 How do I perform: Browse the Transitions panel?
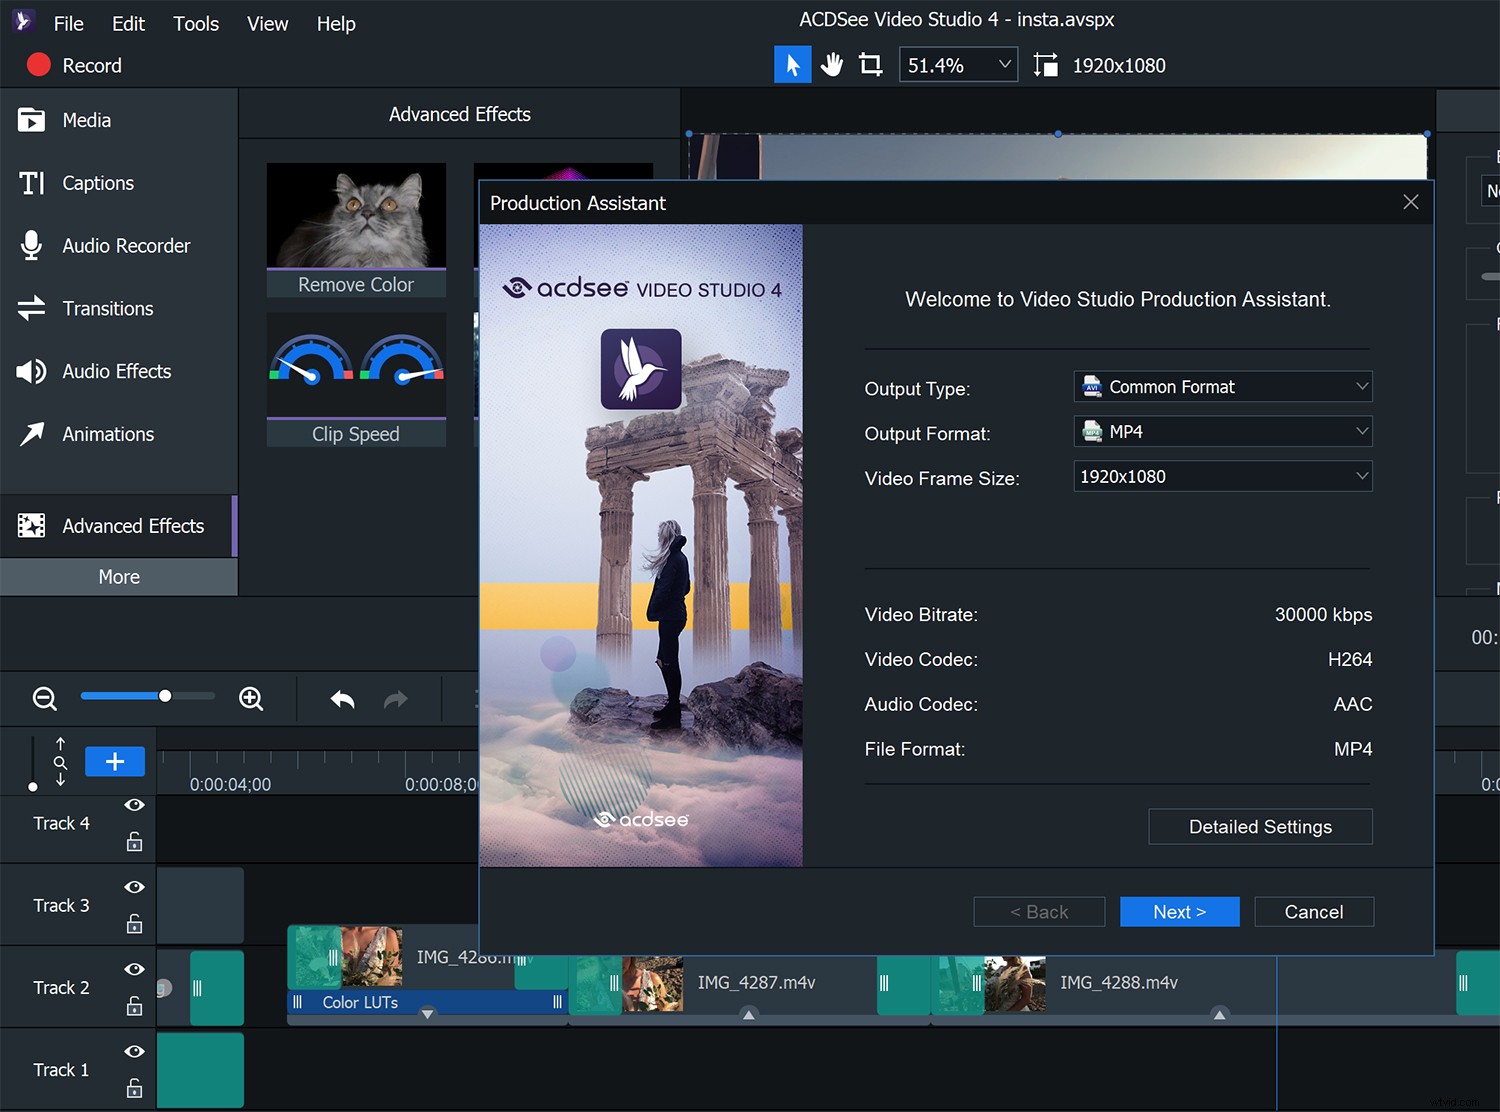tap(107, 308)
